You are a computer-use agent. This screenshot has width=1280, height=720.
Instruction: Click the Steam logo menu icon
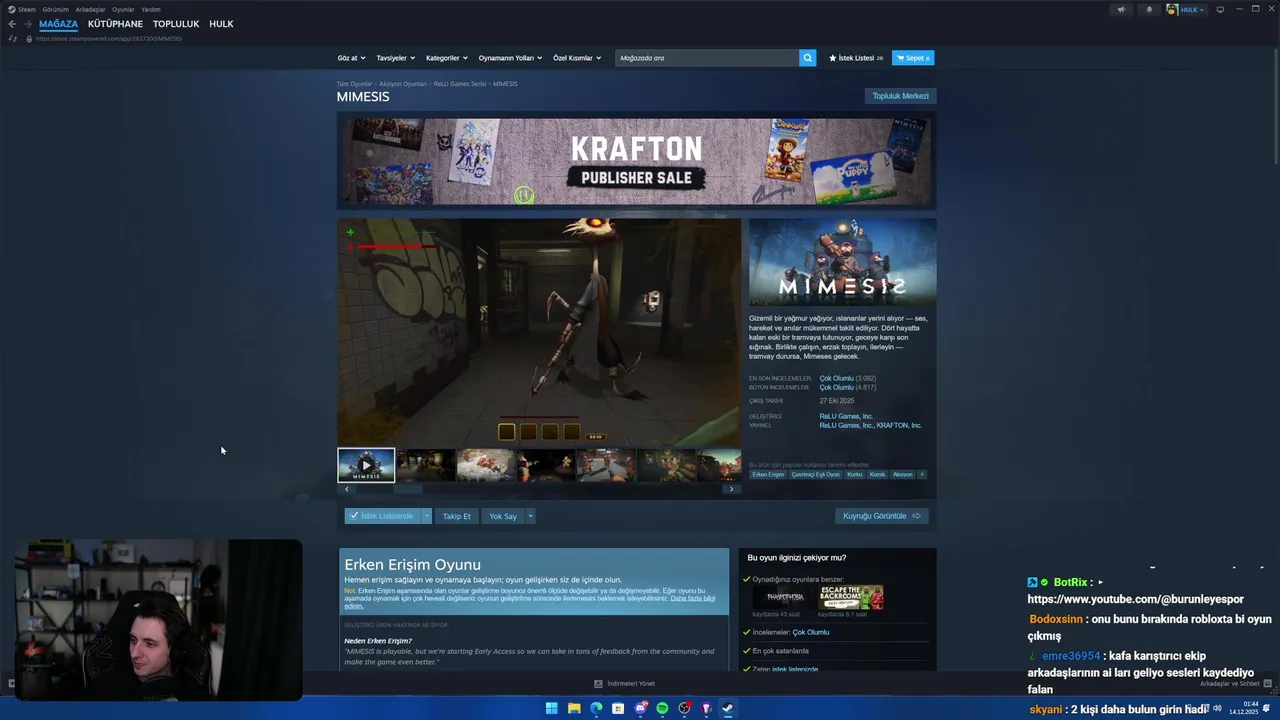(x=11, y=9)
